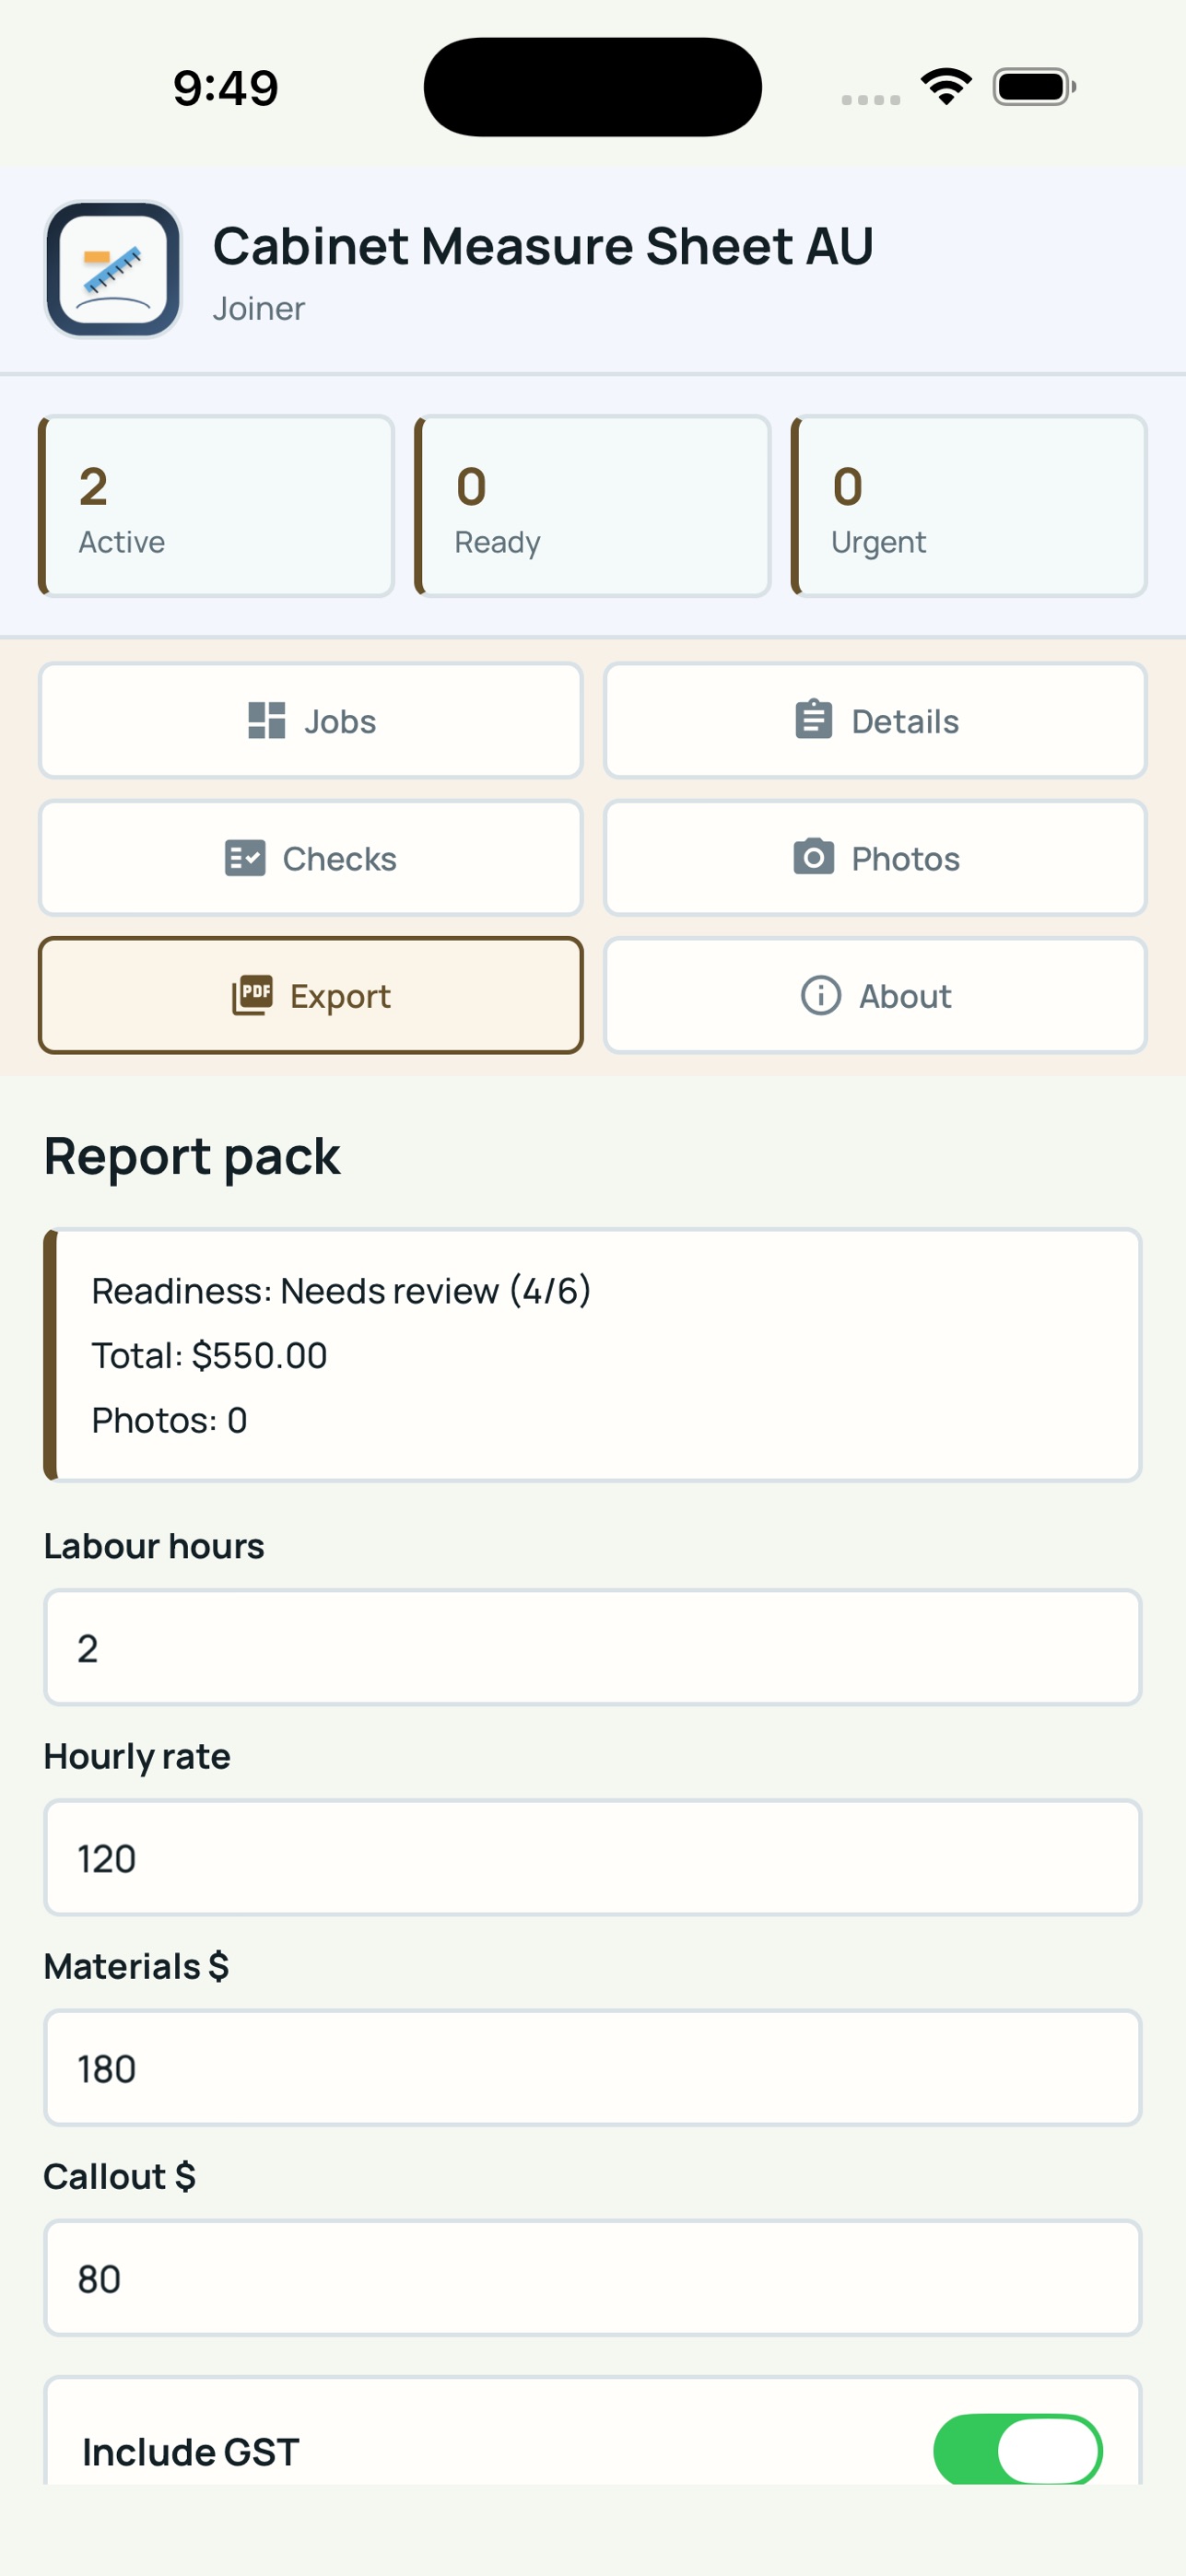Tap the 'Readiness: Needs review (4/6)' text
The image size is (1186, 2576).
coord(341,1291)
